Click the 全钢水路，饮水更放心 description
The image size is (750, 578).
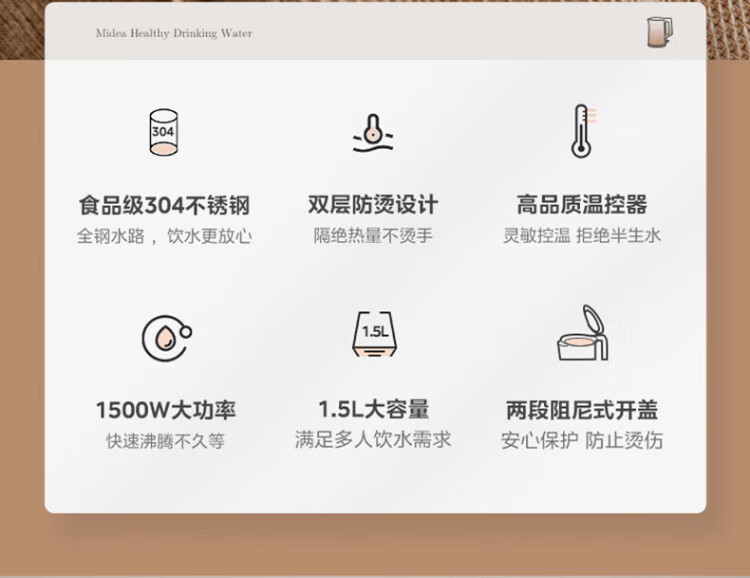pyautogui.click(x=165, y=236)
